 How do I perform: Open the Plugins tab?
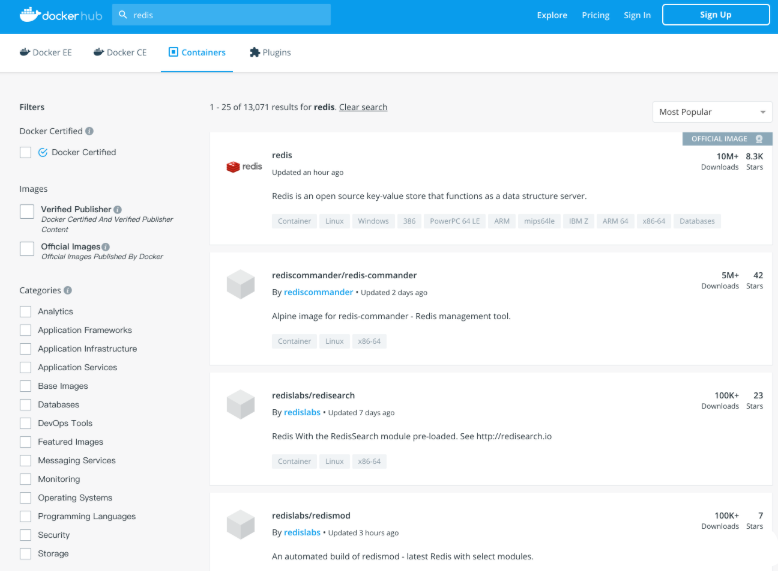[270, 52]
